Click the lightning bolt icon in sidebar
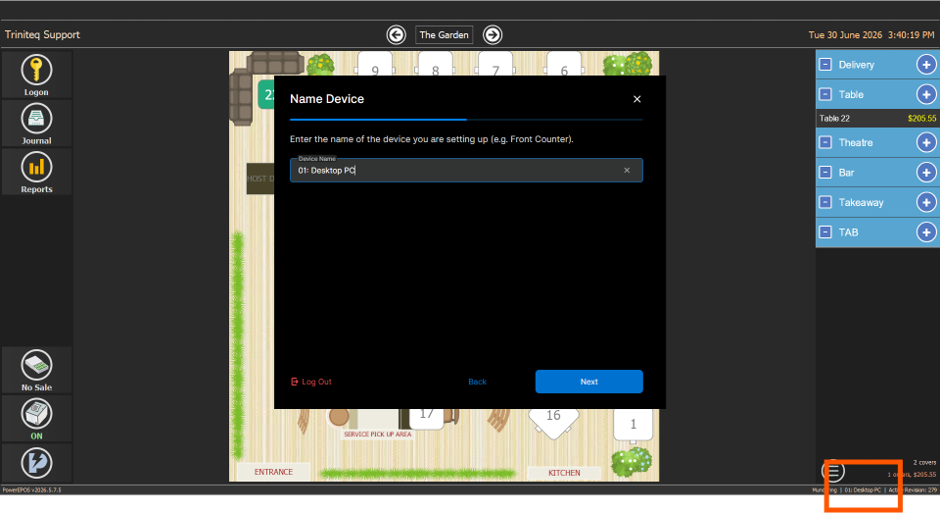Image resolution: width=940 pixels, height=513 pixels. pyautogui.click(x=37, y=463)
